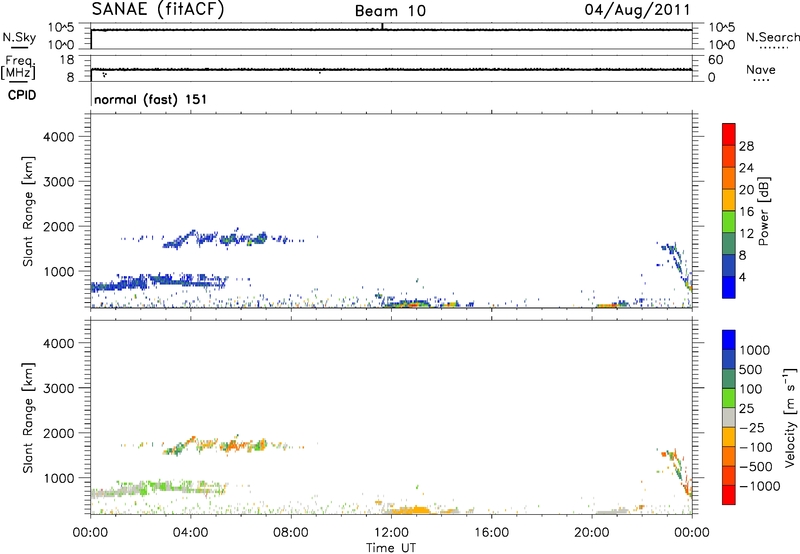Click the 'normal (fast) 151' CPID text
This screenshot has width=800, height=554.
151,99
